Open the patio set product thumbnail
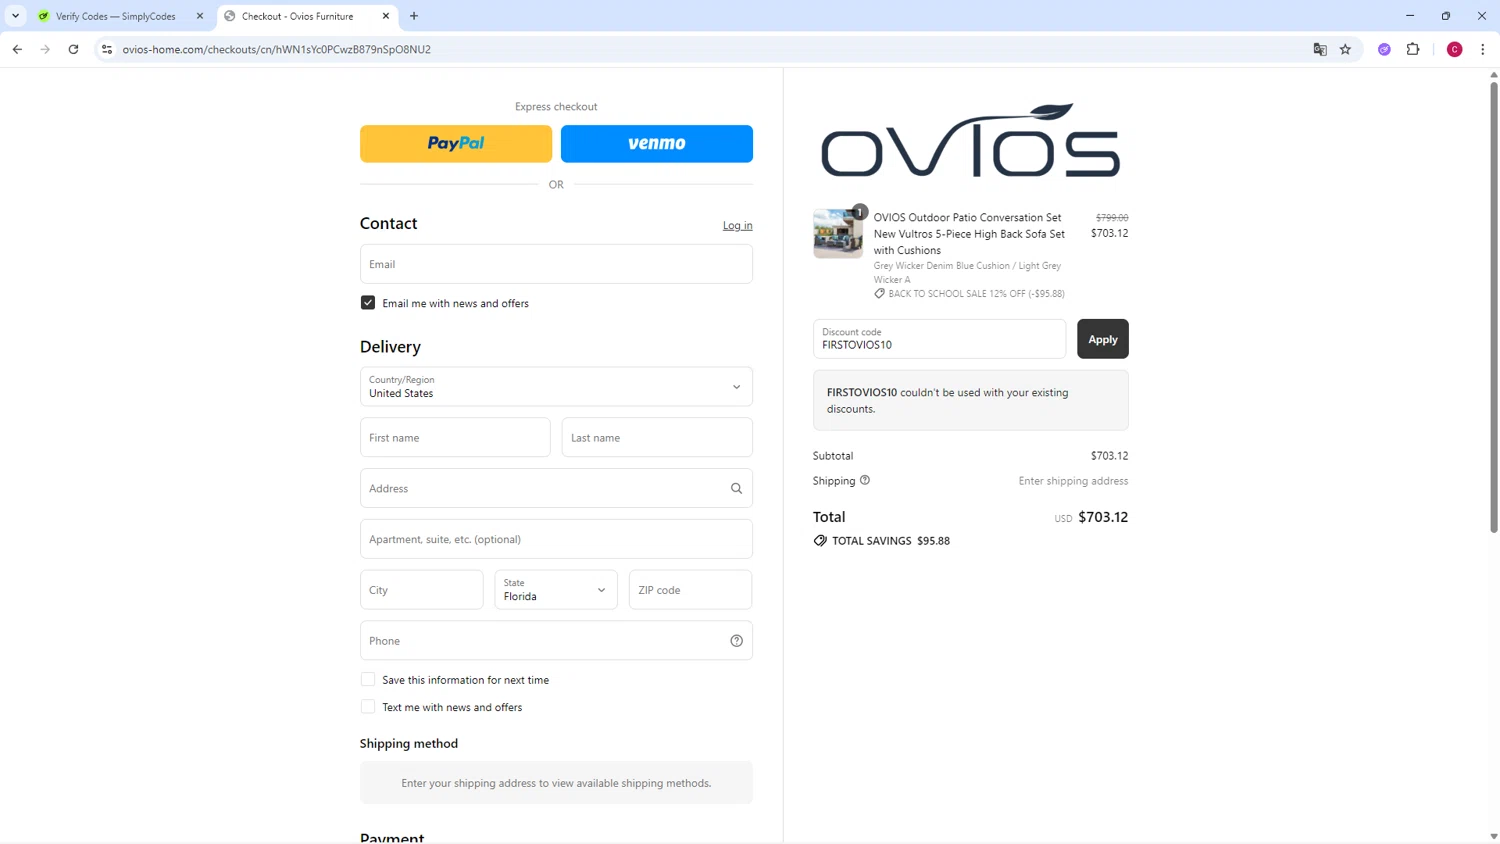 (x=838, y=233)
